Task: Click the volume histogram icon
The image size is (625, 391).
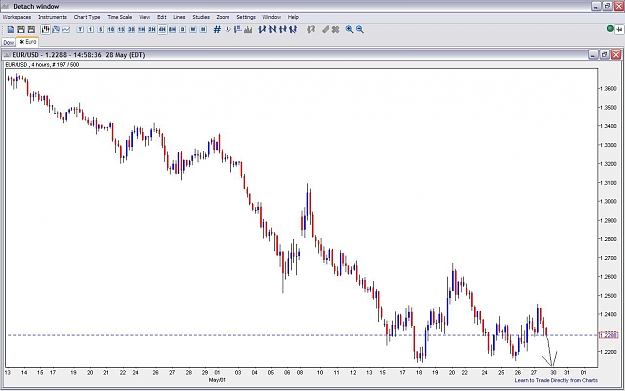Action: point(248,29)
